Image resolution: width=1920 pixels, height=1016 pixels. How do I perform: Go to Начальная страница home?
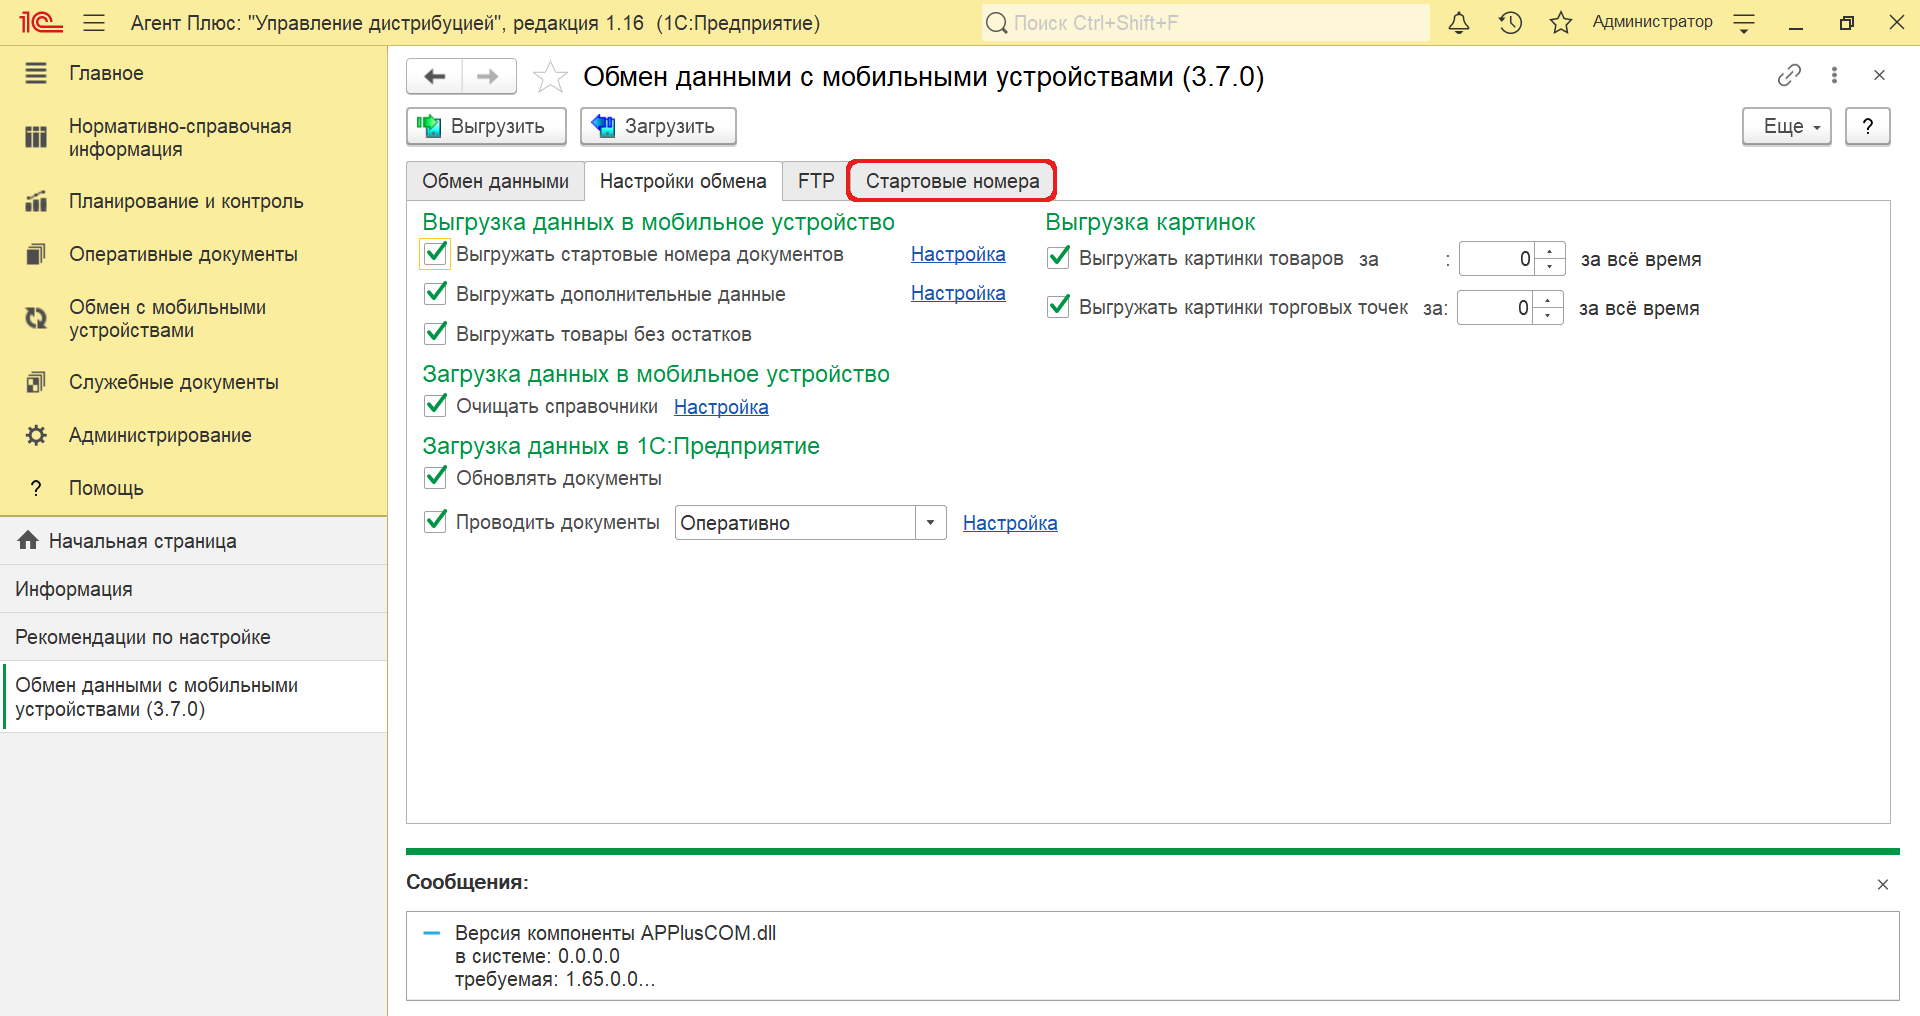tap(193, 541)
